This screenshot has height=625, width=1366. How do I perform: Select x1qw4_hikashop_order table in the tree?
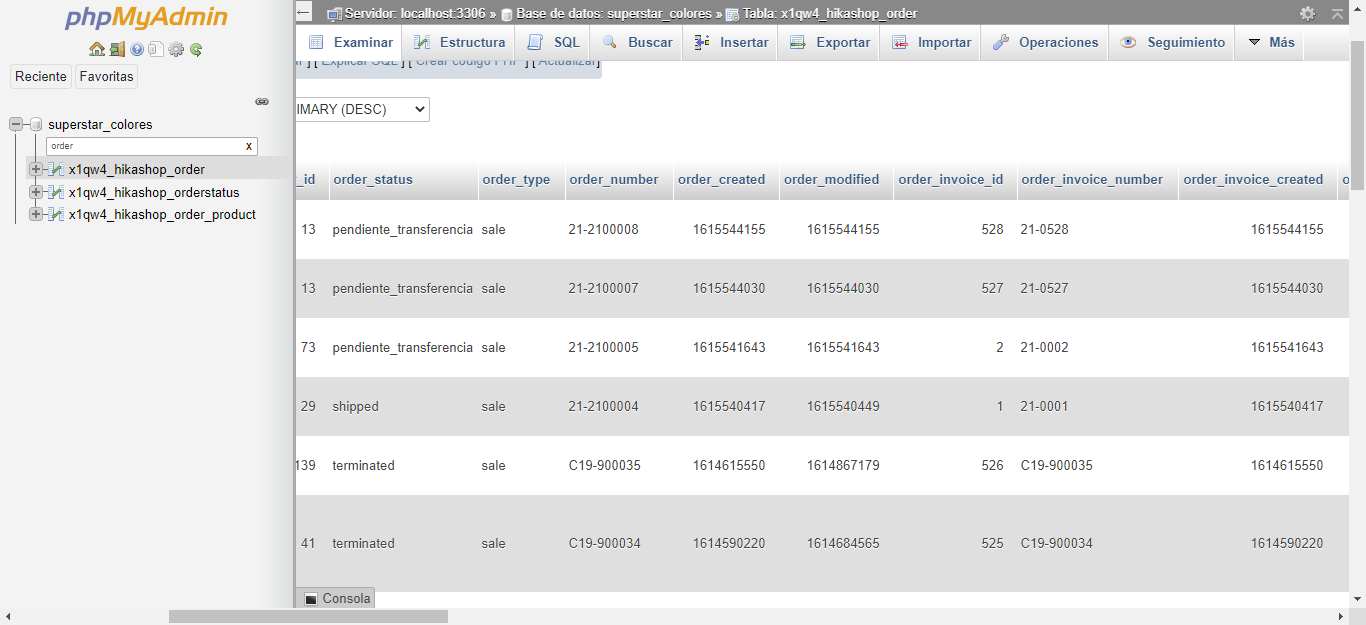pos(137,169)
